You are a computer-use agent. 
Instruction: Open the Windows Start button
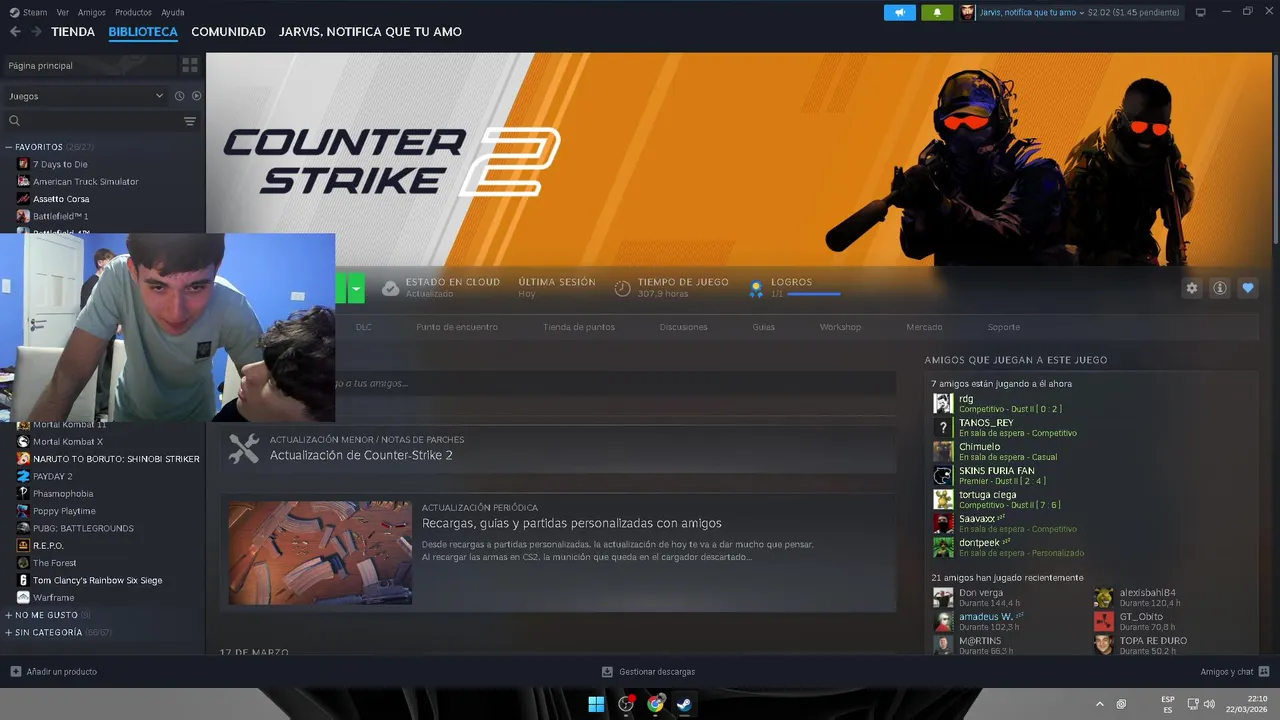(x=596, y=704)
